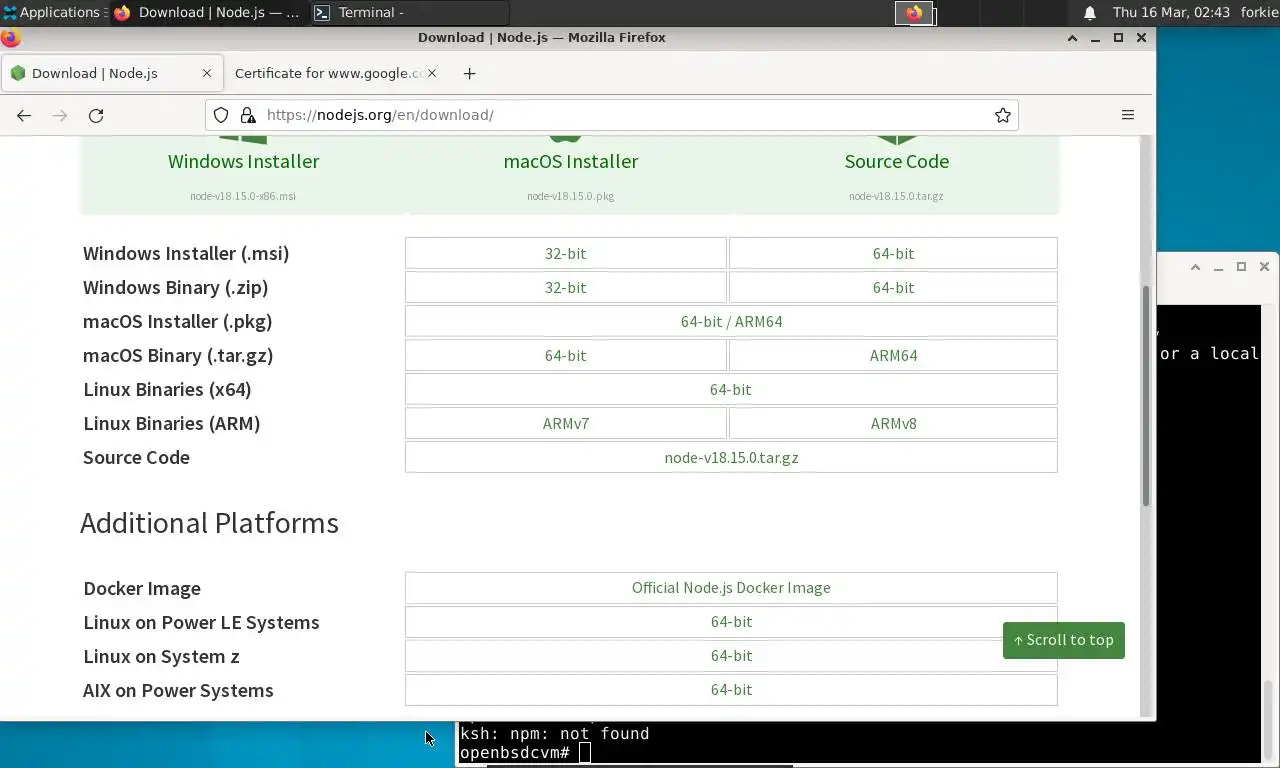Click the notification bell icon
Viewport: 1280px width, 768px height.
click(1090, 13)
